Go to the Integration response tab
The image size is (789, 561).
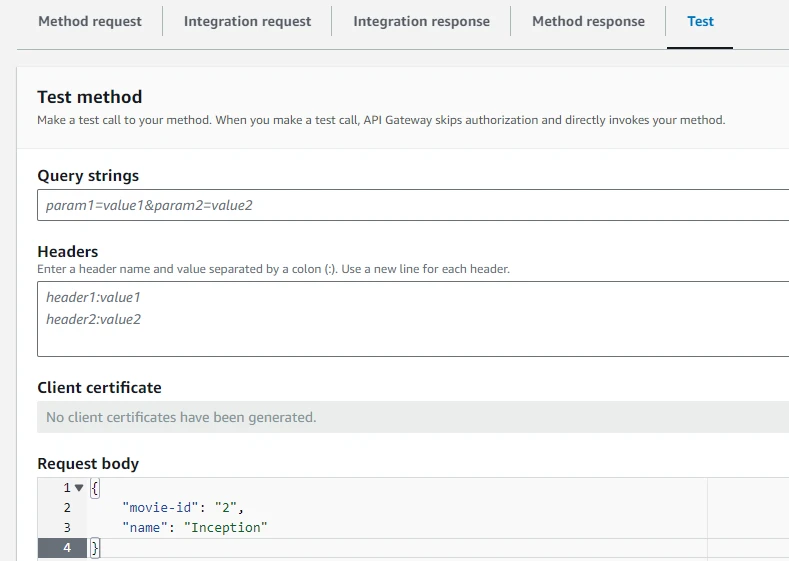click(x=421, y=21)
